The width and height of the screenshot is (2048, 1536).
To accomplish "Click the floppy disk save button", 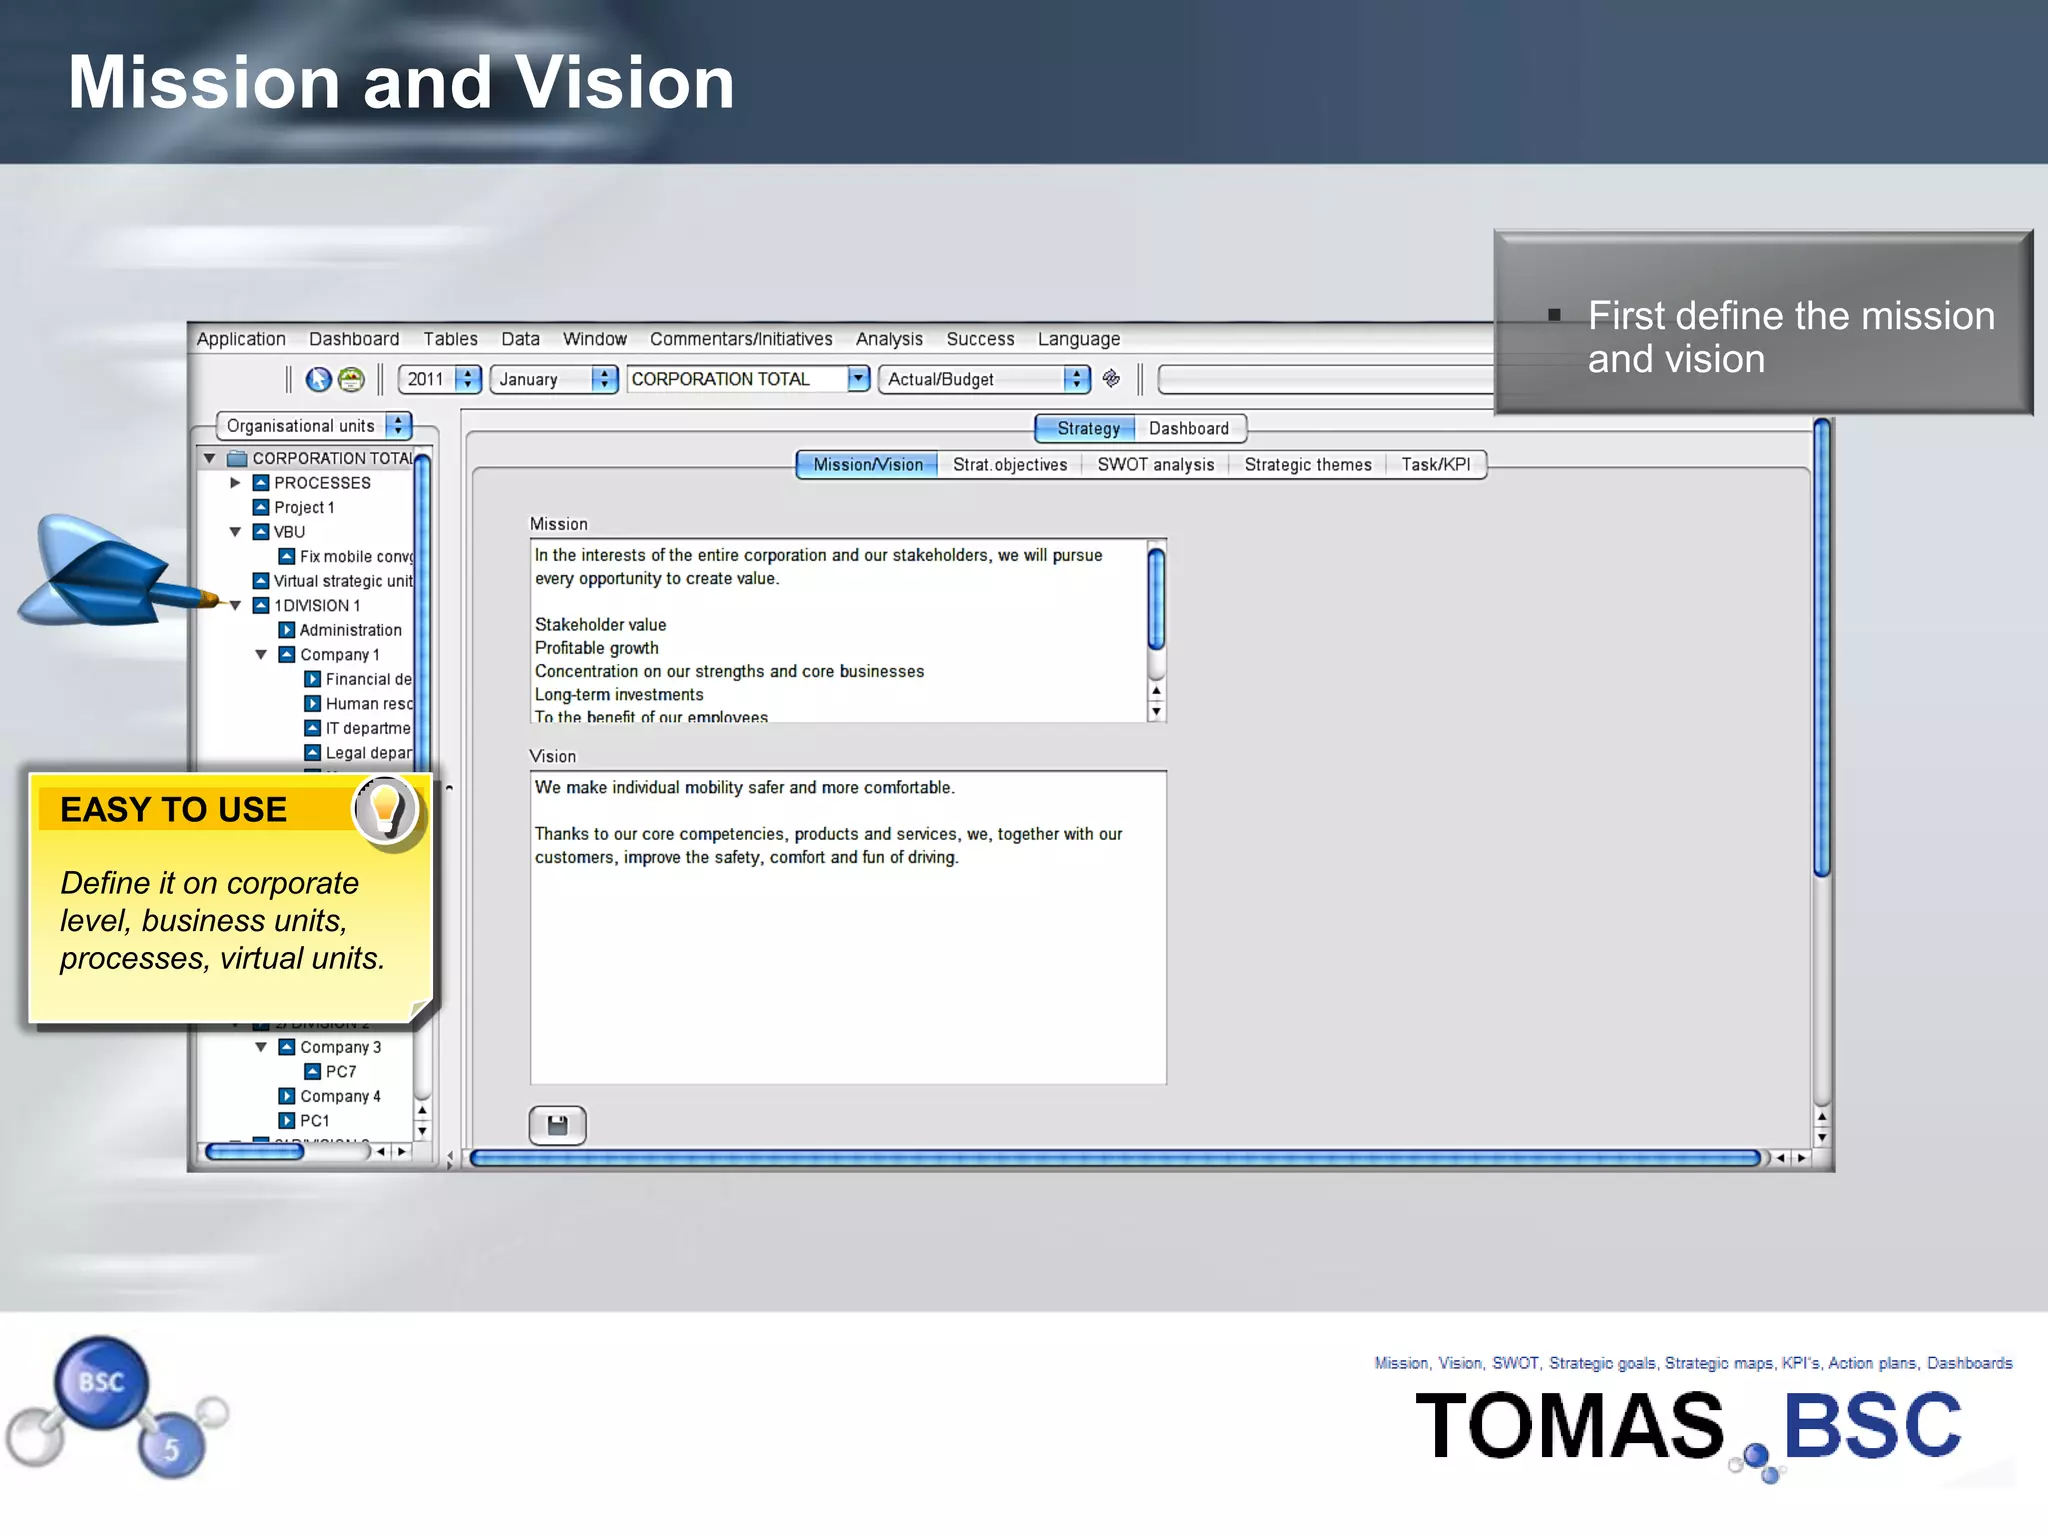I will point(557,1126).
